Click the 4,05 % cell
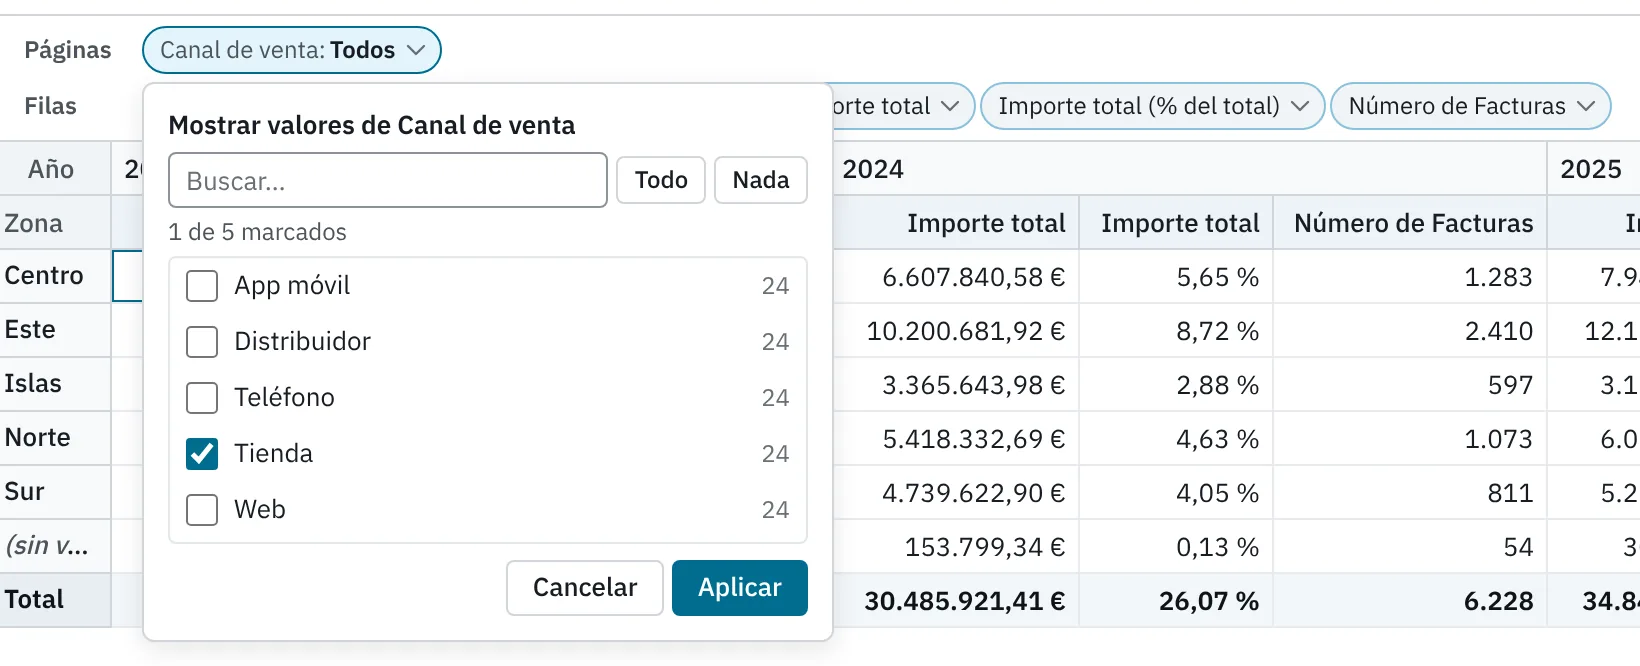The width and height of the screenshot is (1640, 666). [1176, 493]
